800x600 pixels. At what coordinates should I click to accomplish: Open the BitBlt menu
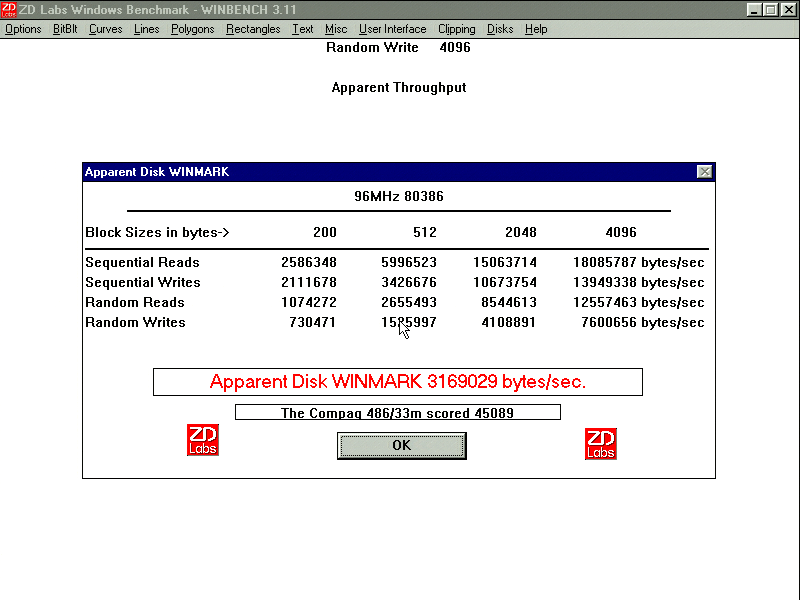[x=65, y=29]
